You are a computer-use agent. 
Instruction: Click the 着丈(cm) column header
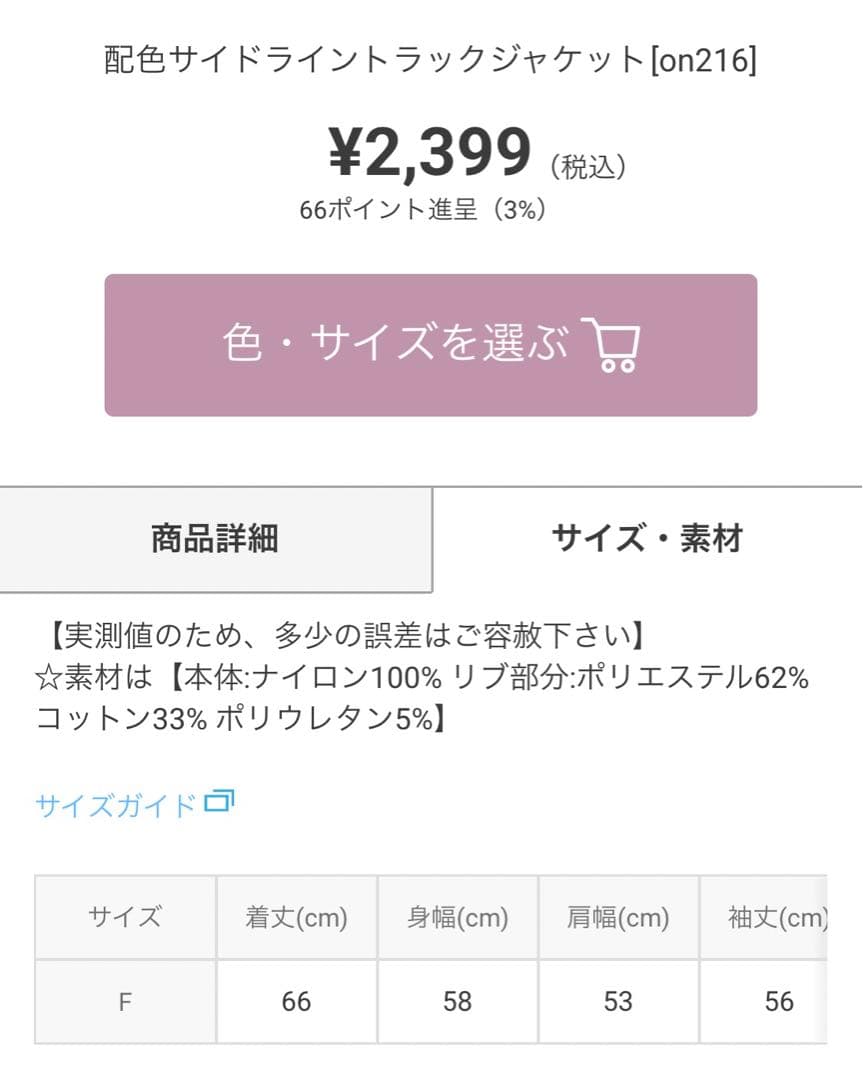point(297,917)
